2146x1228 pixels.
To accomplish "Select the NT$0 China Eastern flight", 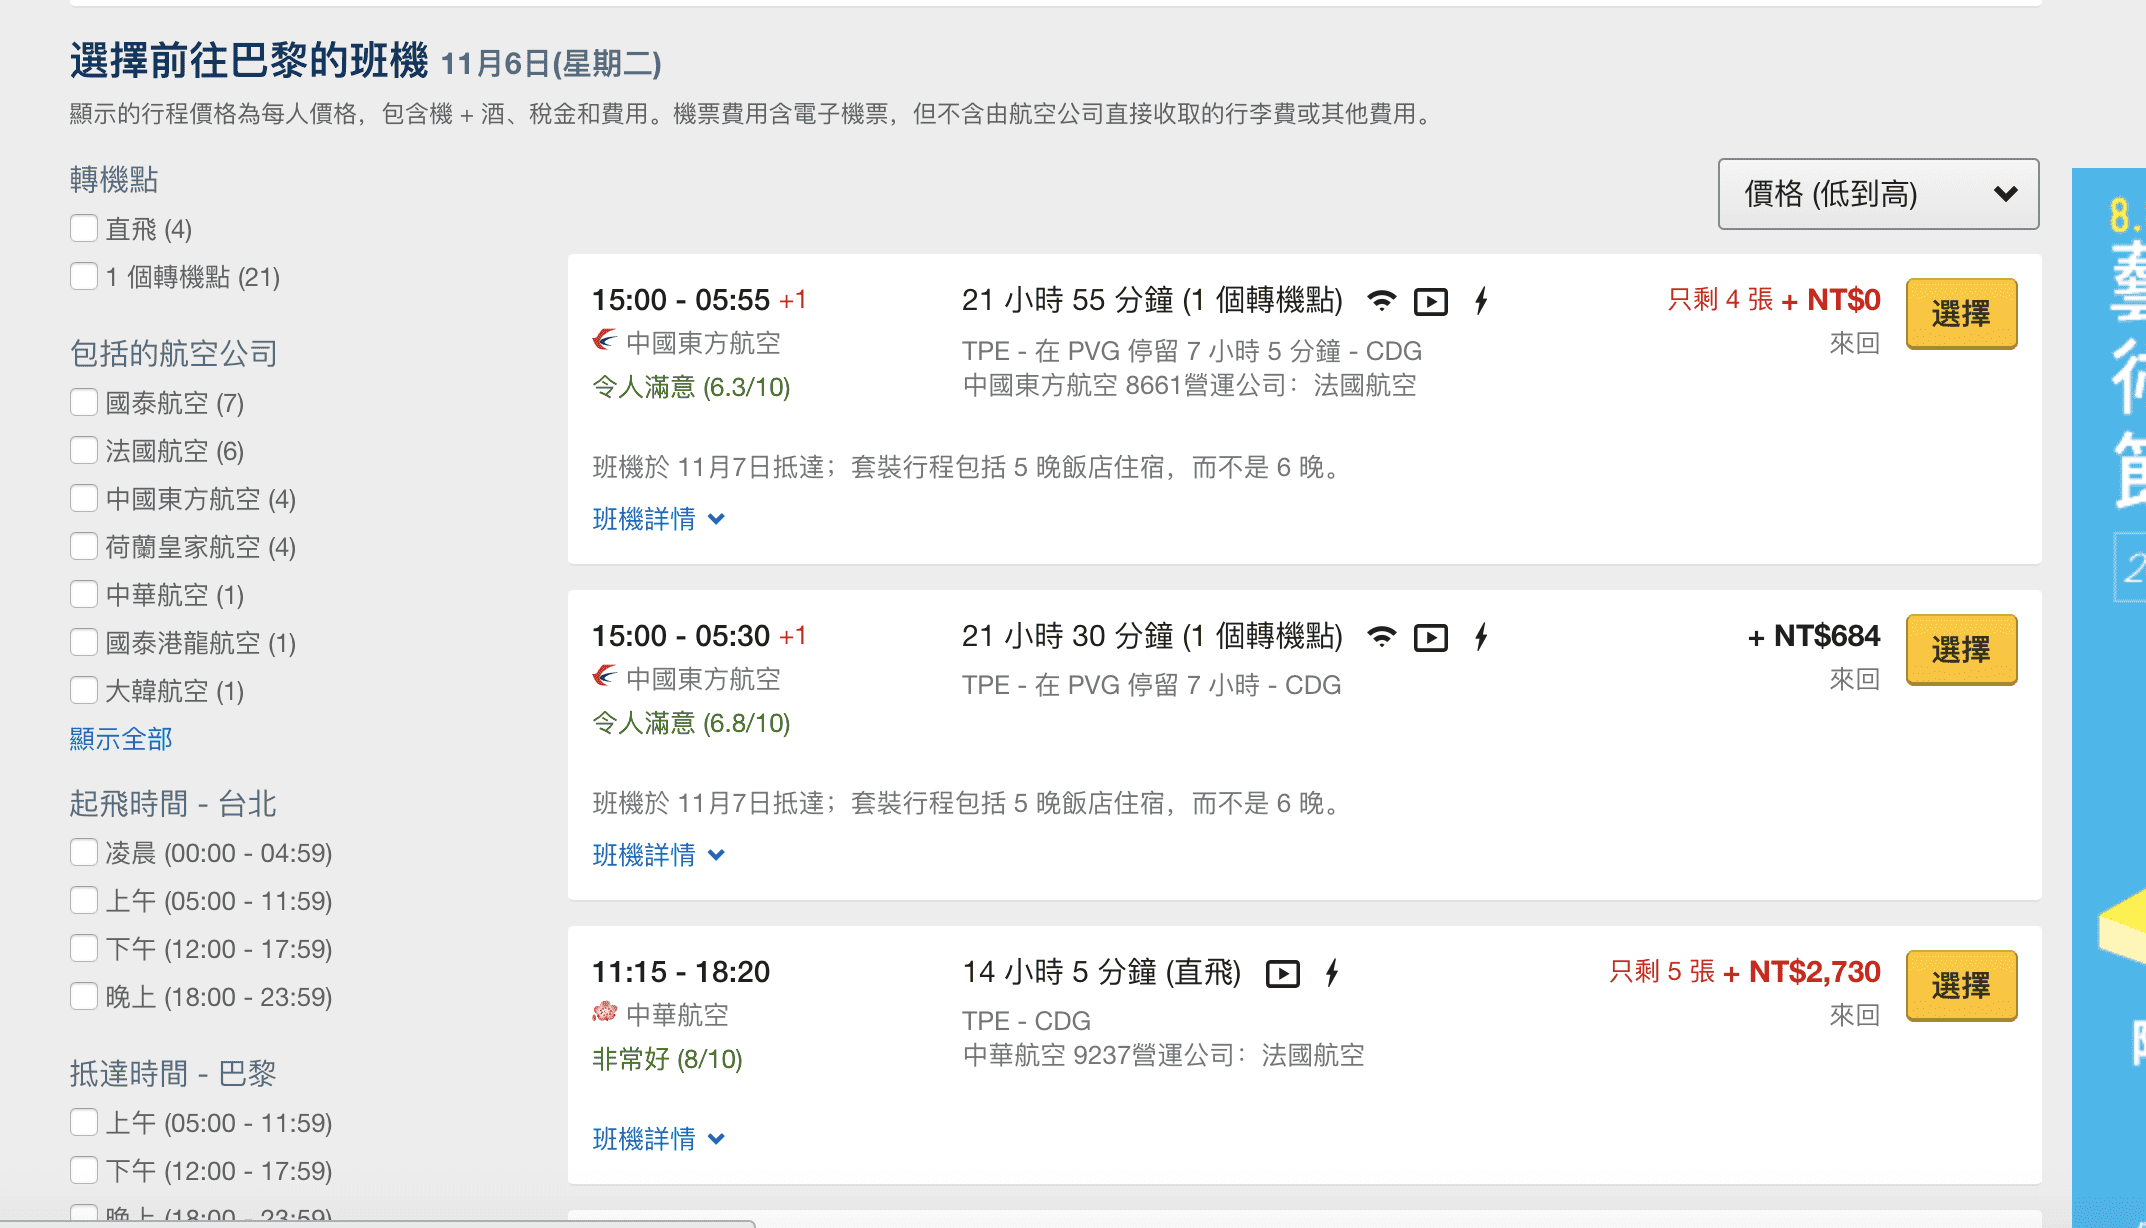I will coord(1961,314).
